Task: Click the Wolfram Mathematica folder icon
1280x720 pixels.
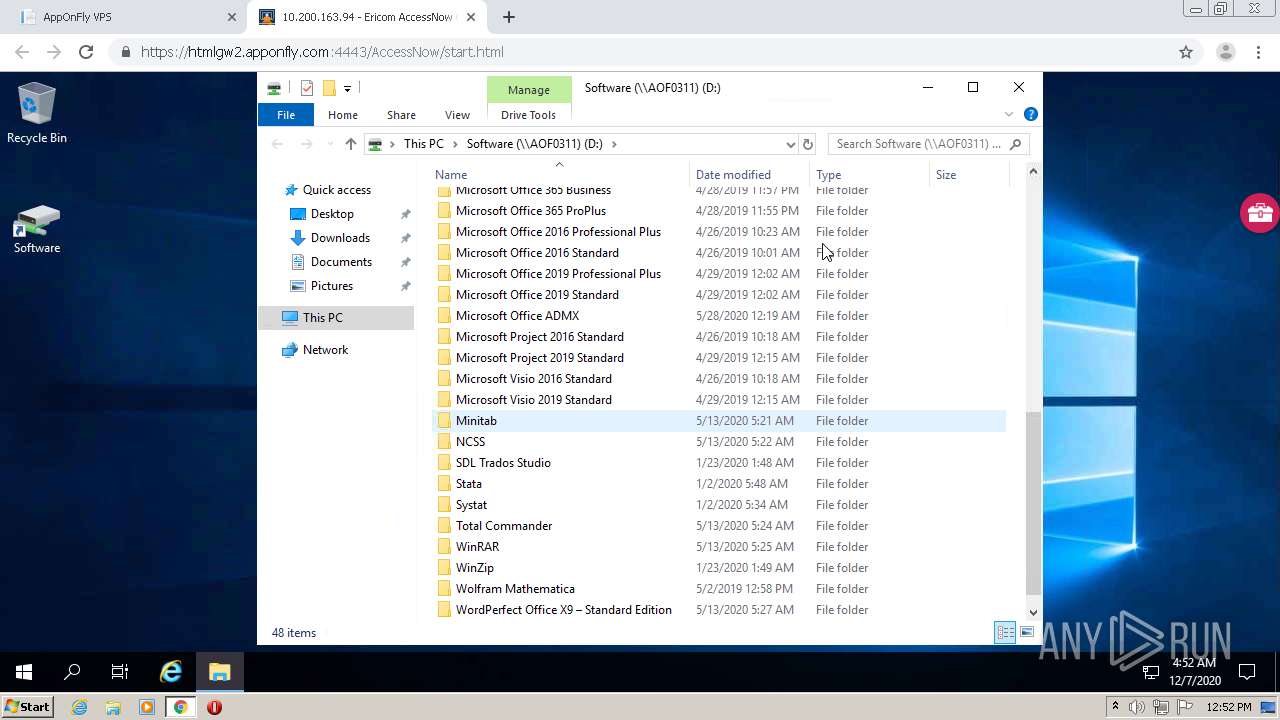Action: 444,589
